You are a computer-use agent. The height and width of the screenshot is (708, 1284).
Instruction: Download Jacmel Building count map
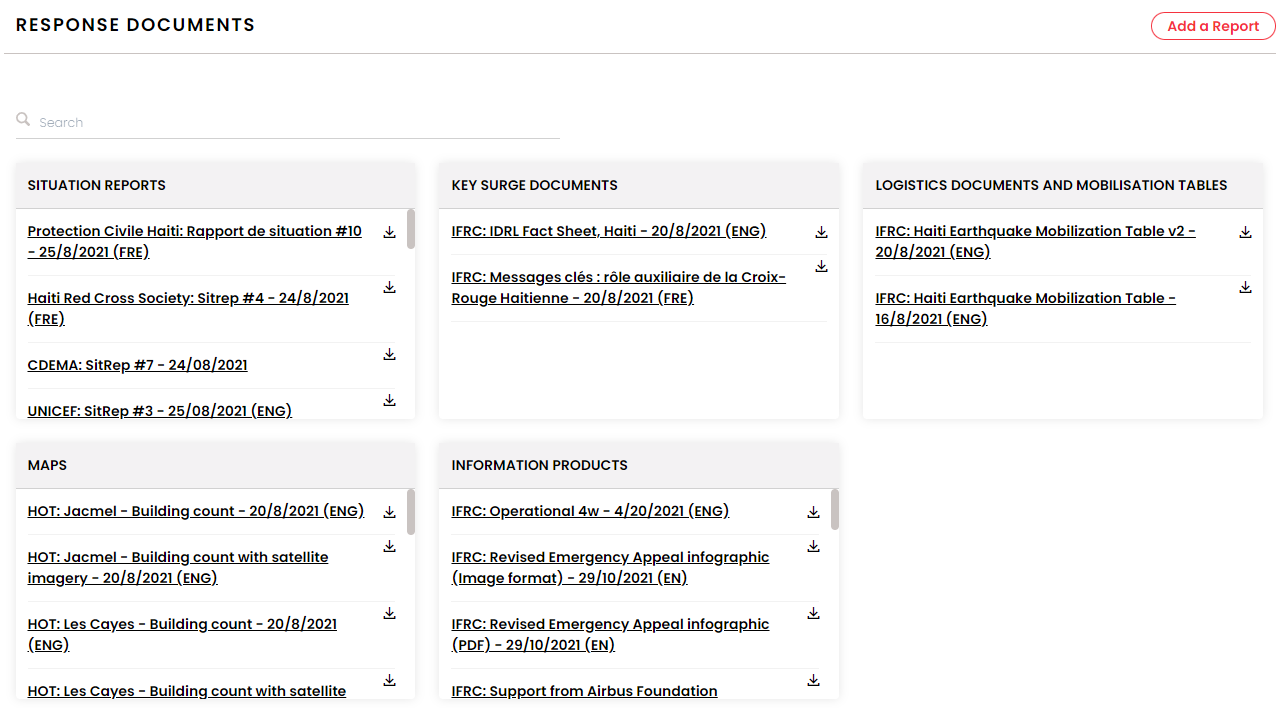[x=390, y=512]
